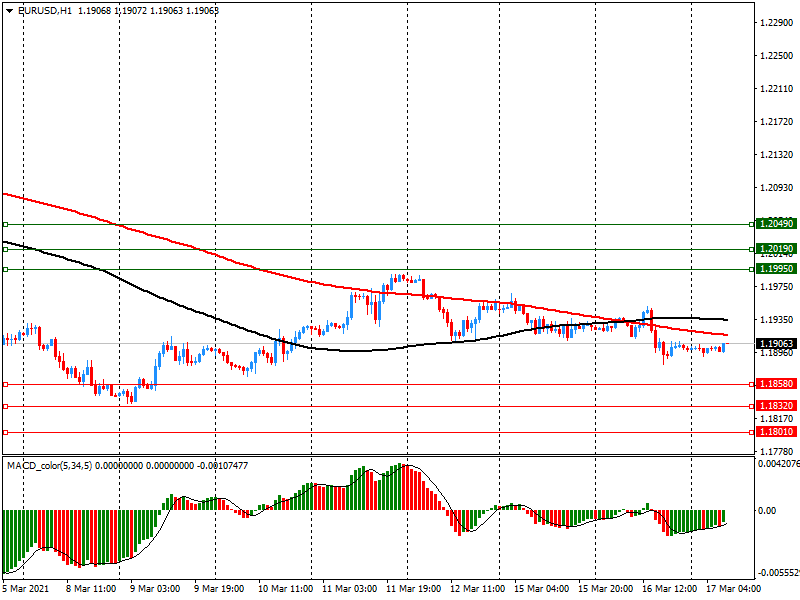Open the chart menu triangle beside EURUSD,H1
The image size is (800, 600).
click(9, 11)
